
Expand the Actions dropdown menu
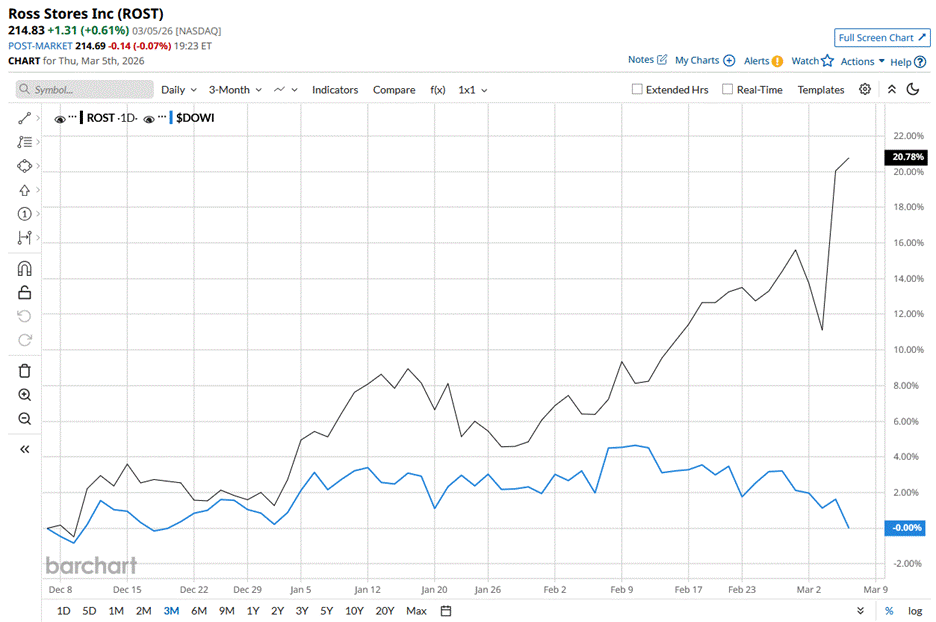click(863, 61)
